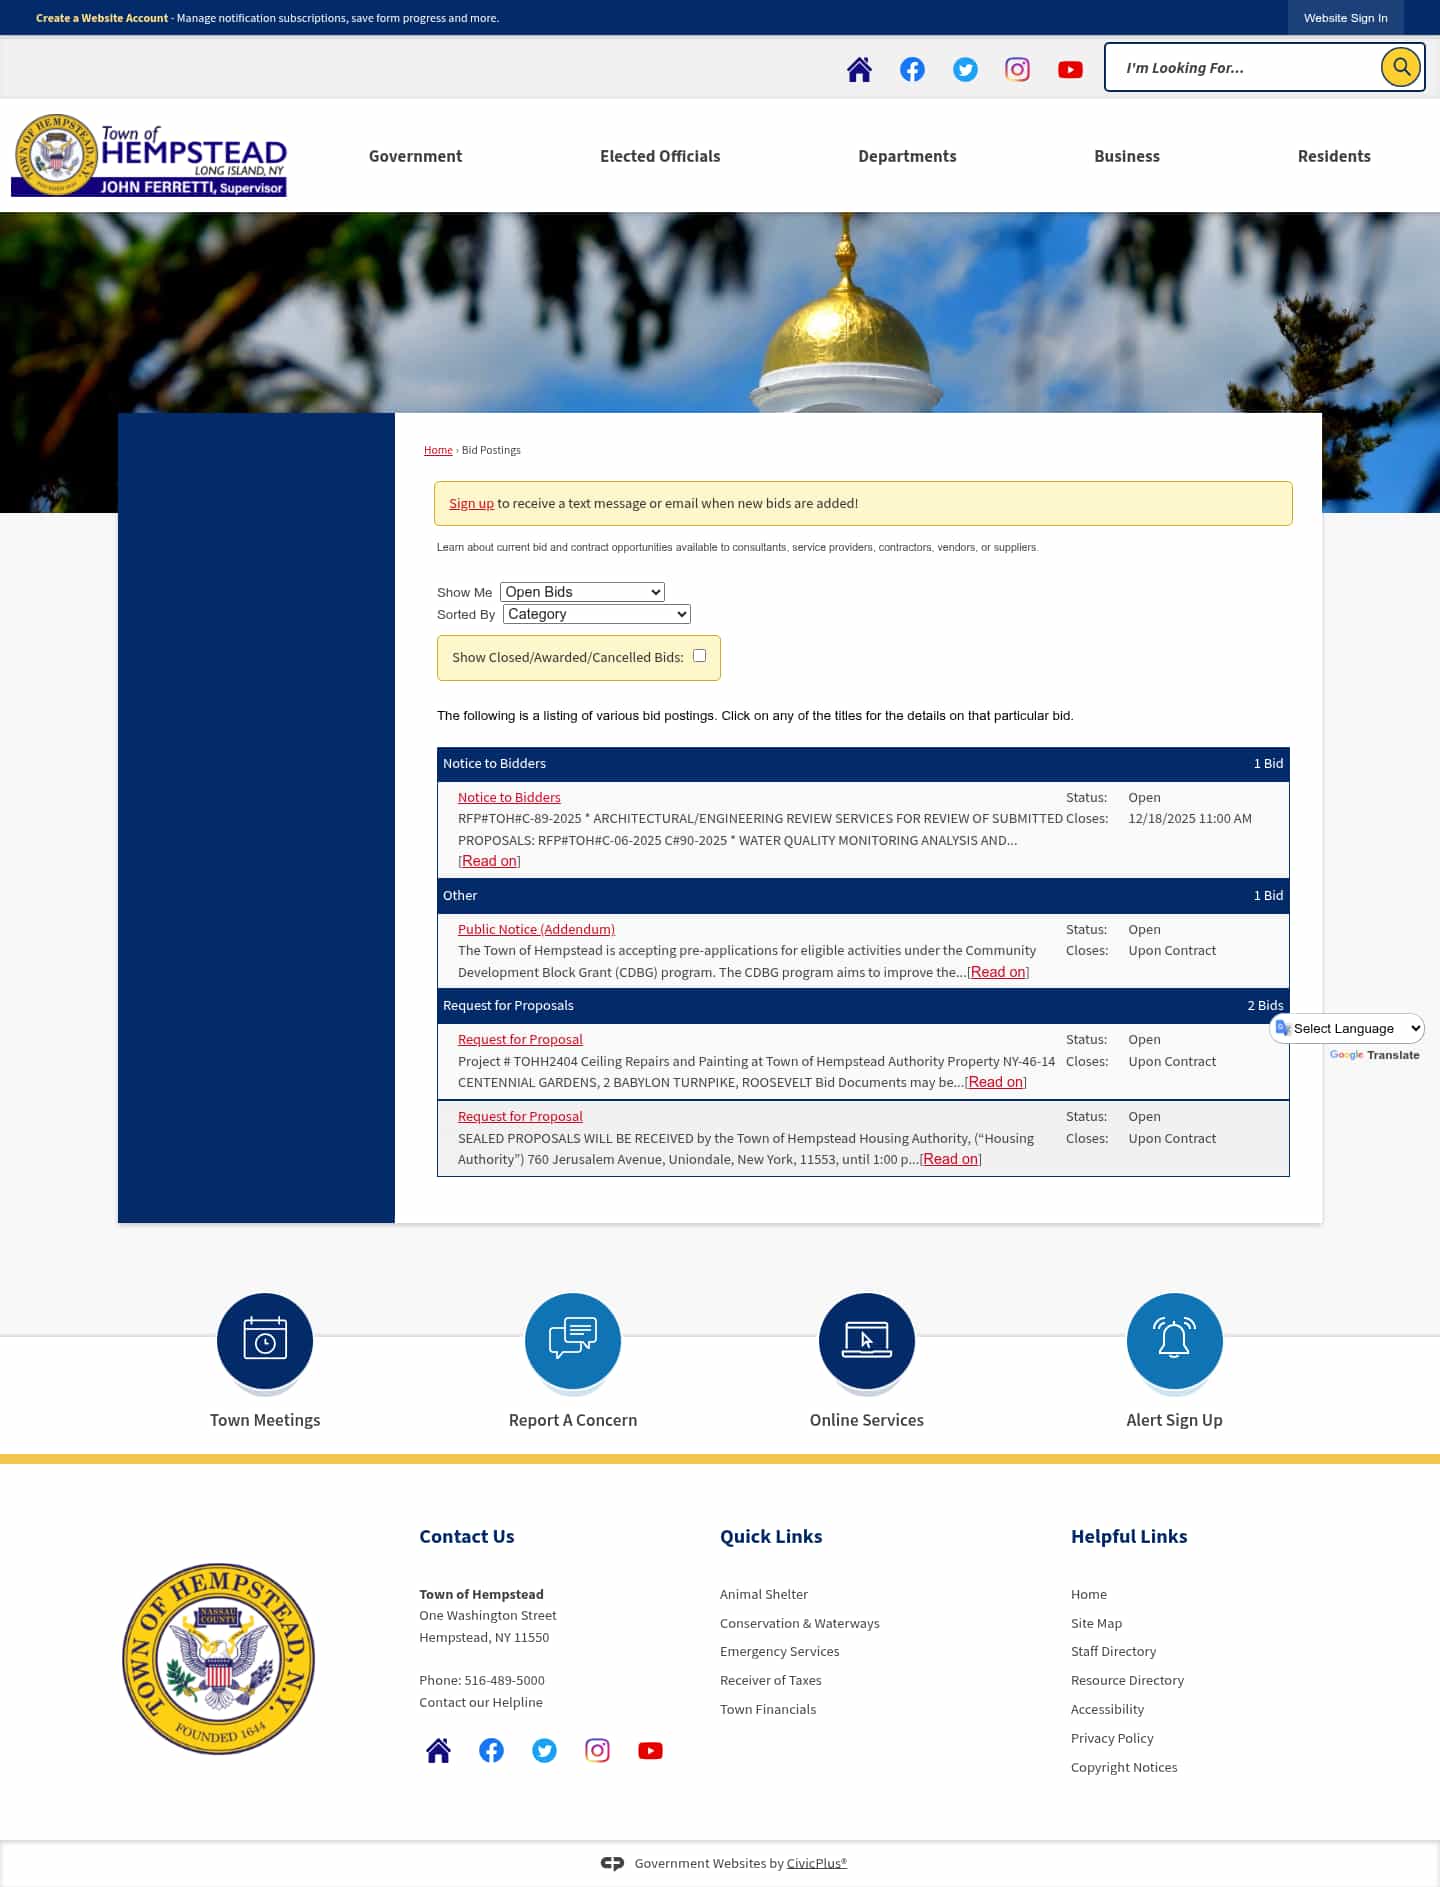Screen dimensions: 1440x1887
Task: Open Conservation & Waterways quick link
Action: (x=800, y=1623)
